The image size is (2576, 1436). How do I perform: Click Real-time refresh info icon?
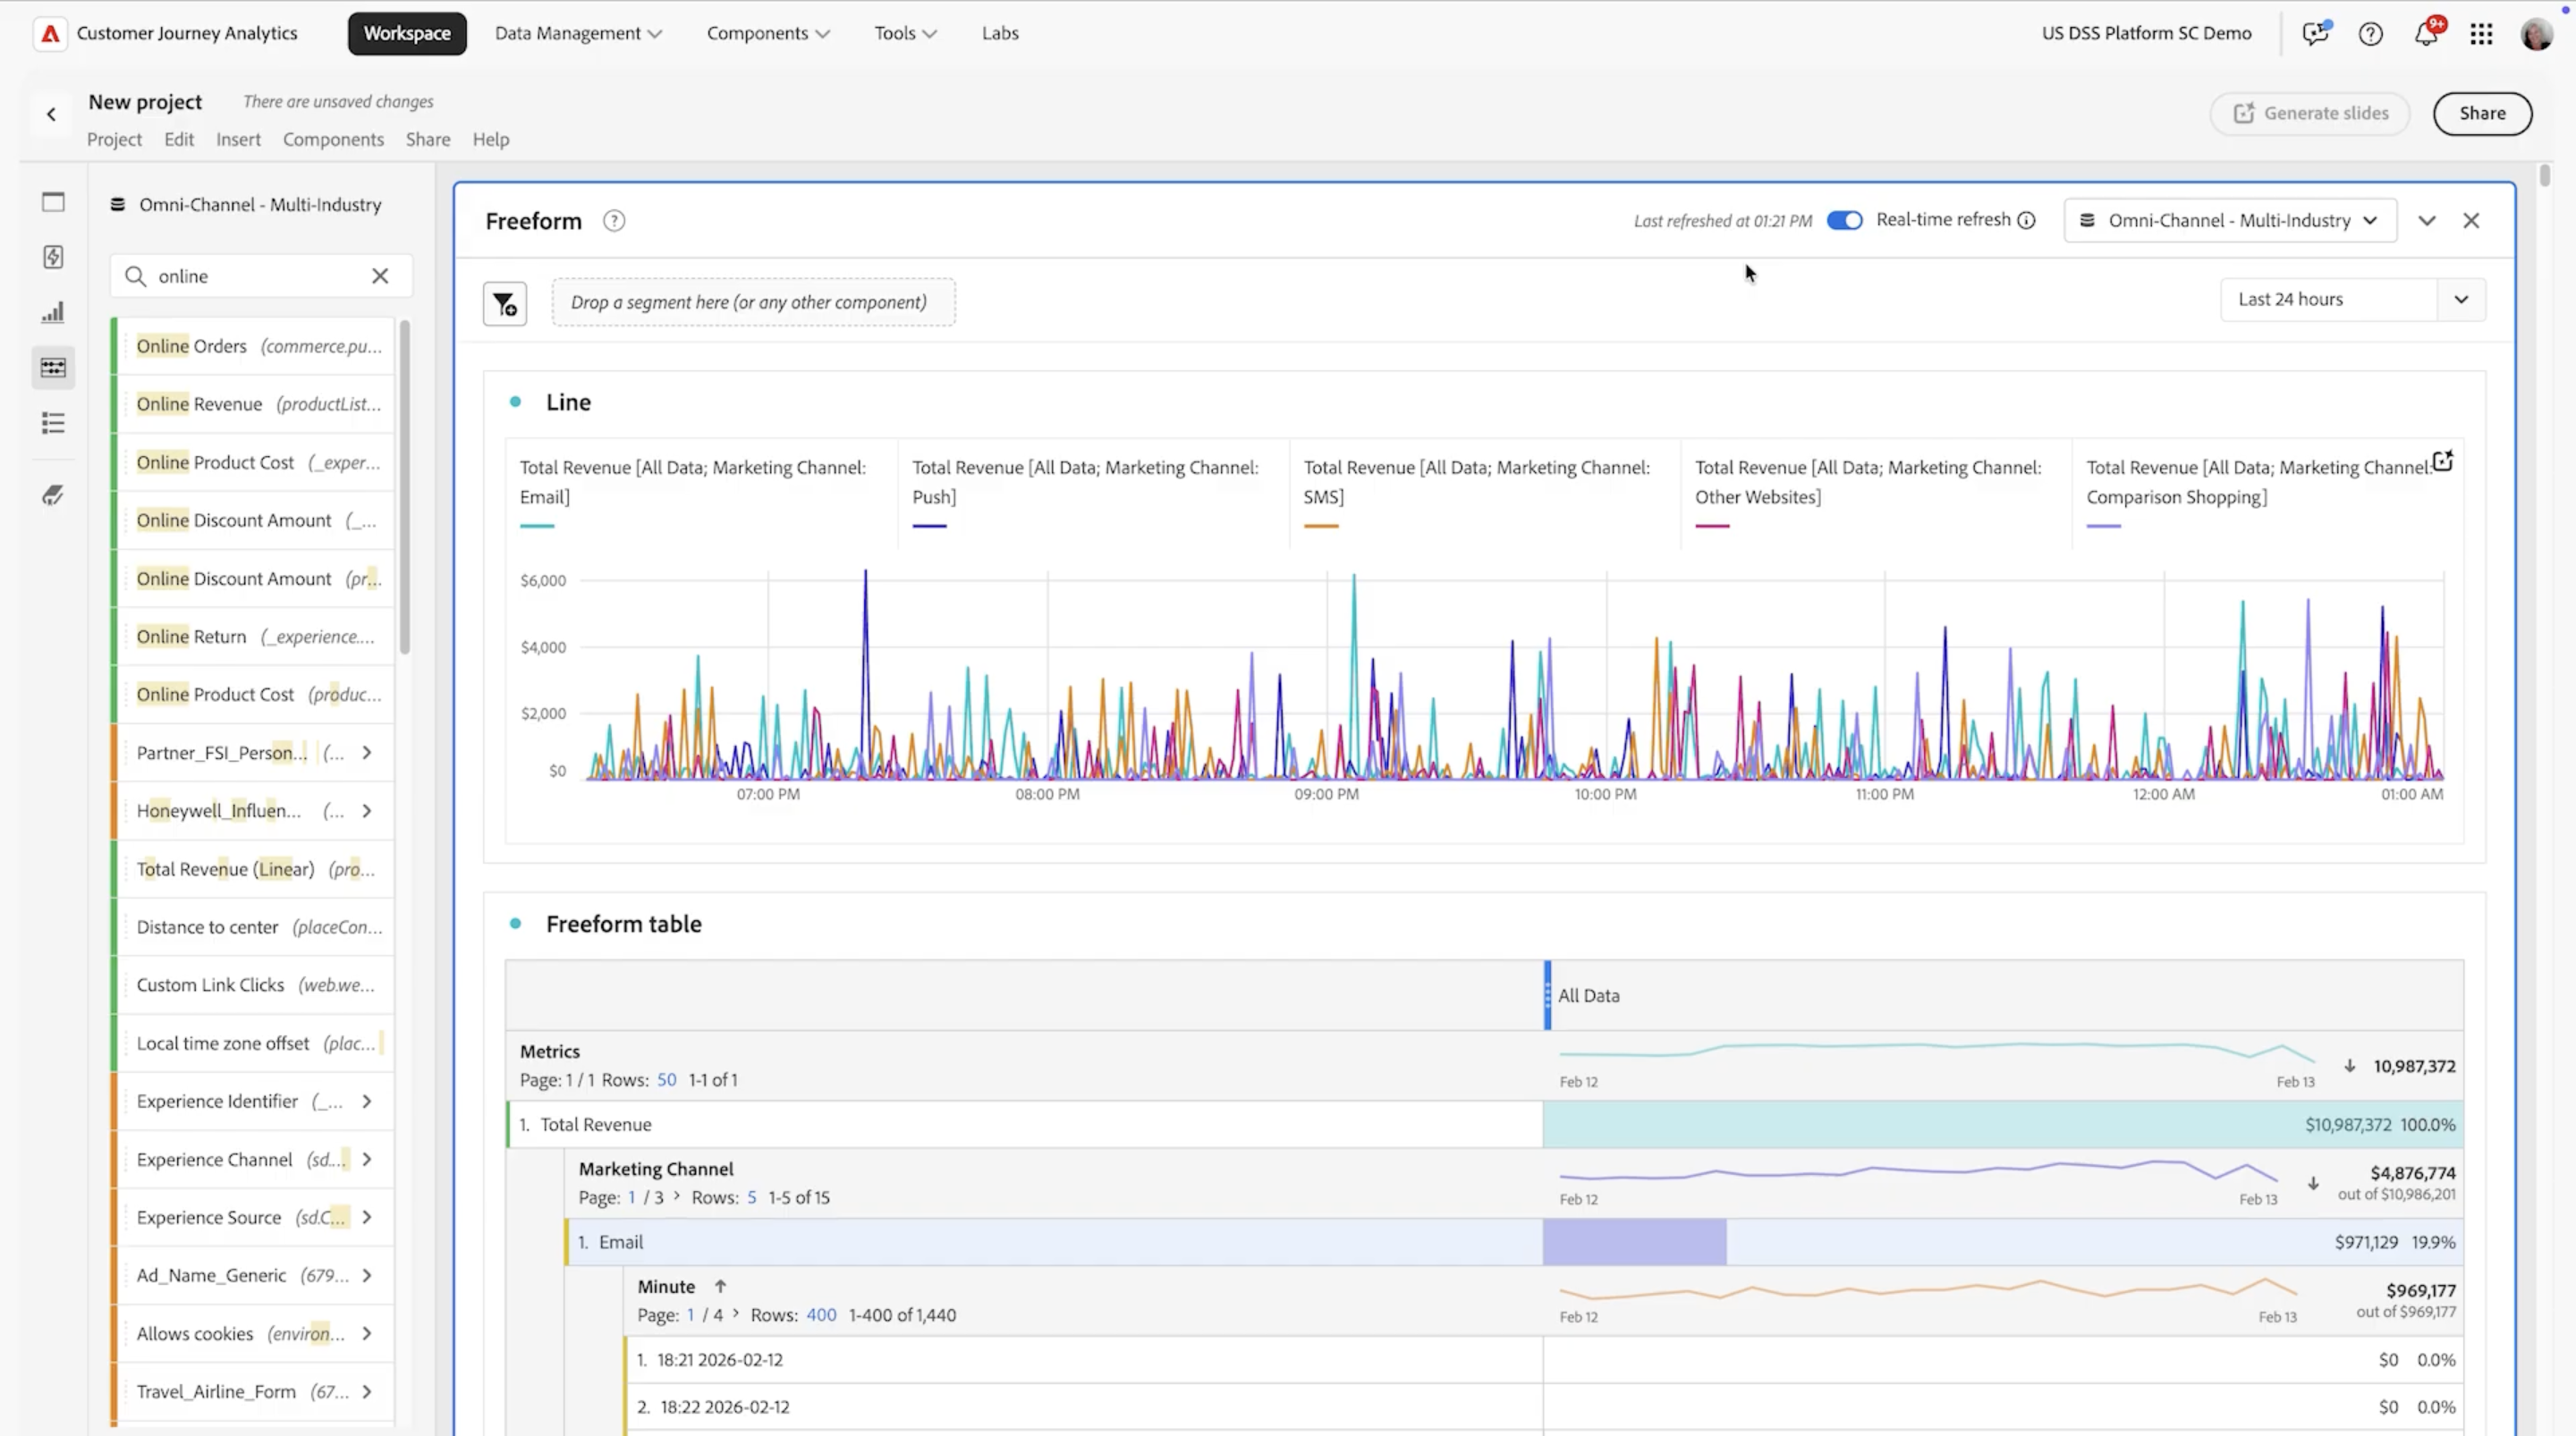pyautogui.click(x=2026, y=220)
